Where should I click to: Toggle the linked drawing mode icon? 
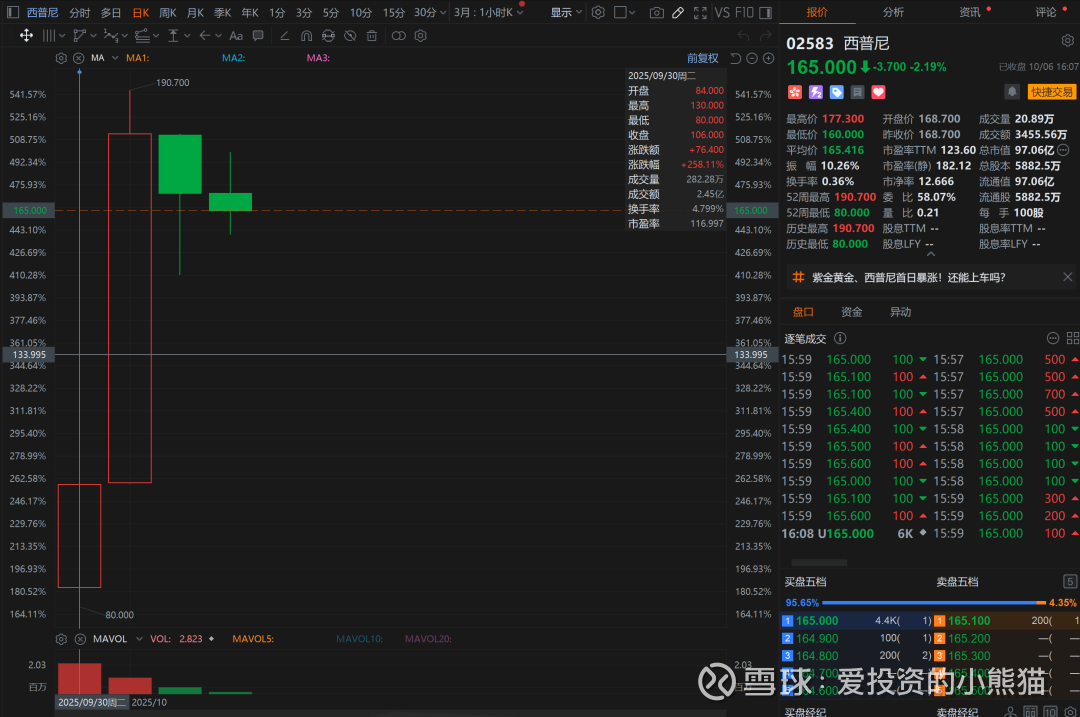(x=399, y=36)
